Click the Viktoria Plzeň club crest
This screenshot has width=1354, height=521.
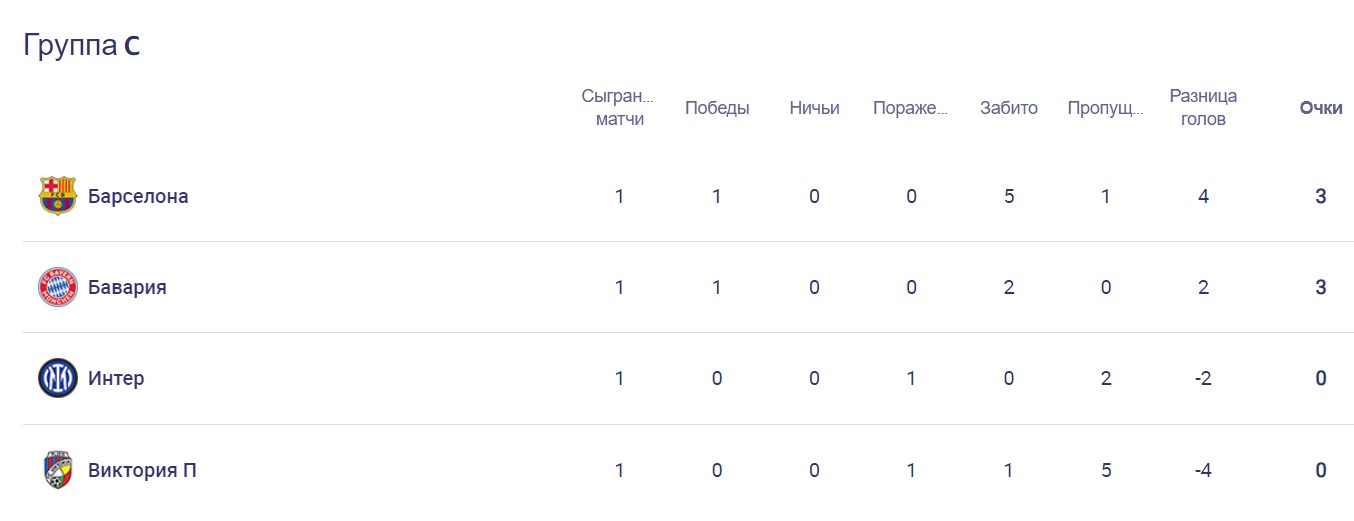tap(57, 470)
